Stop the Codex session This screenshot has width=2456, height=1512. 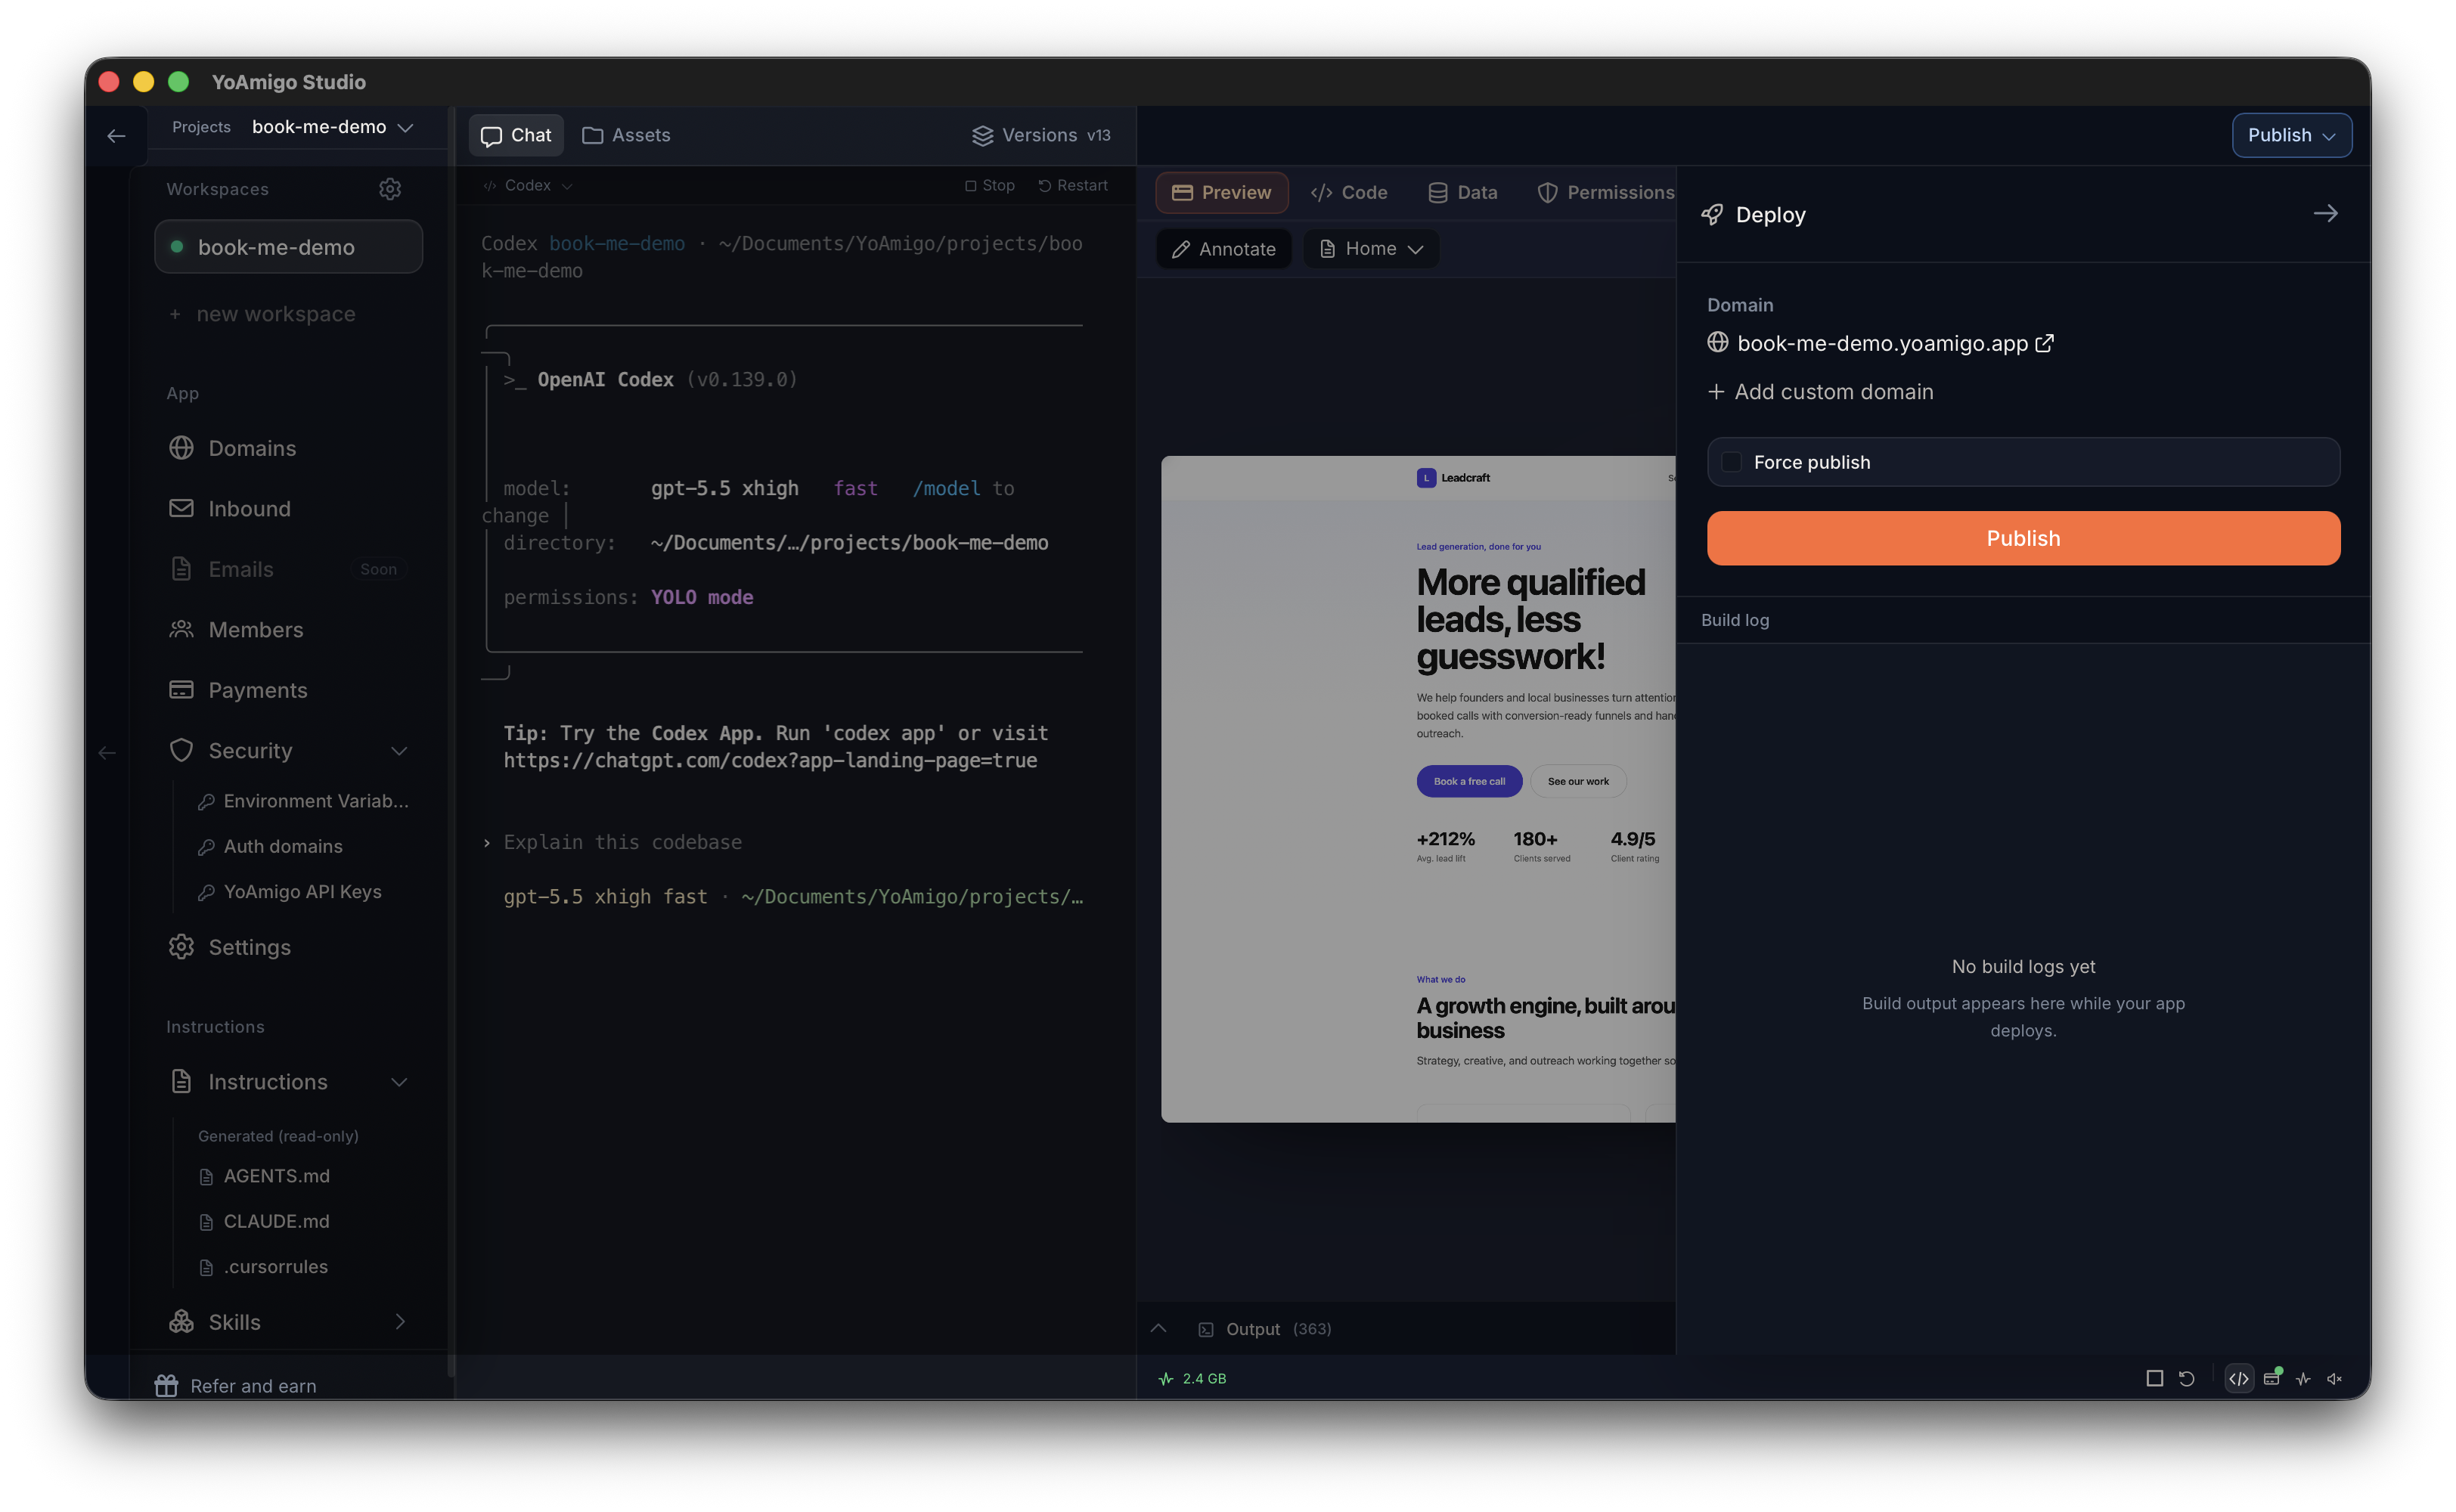(x=990, y=185)
